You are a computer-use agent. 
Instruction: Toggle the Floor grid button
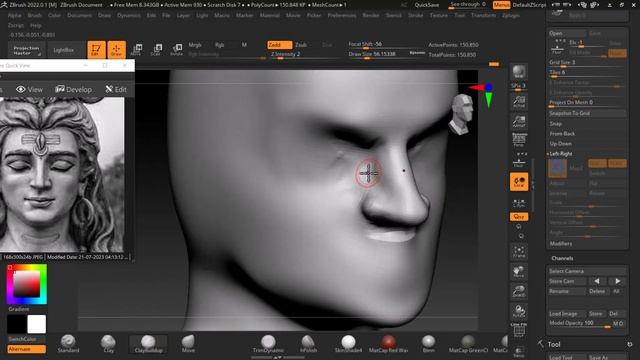click(519, 160)
